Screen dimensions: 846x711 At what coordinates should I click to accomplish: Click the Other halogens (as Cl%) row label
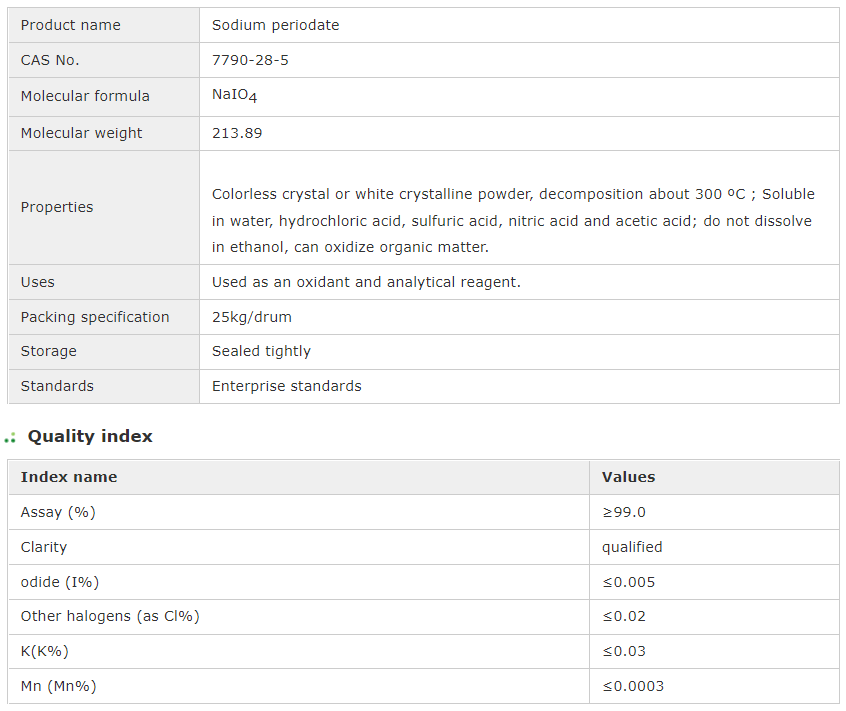[x=110, y=616]
